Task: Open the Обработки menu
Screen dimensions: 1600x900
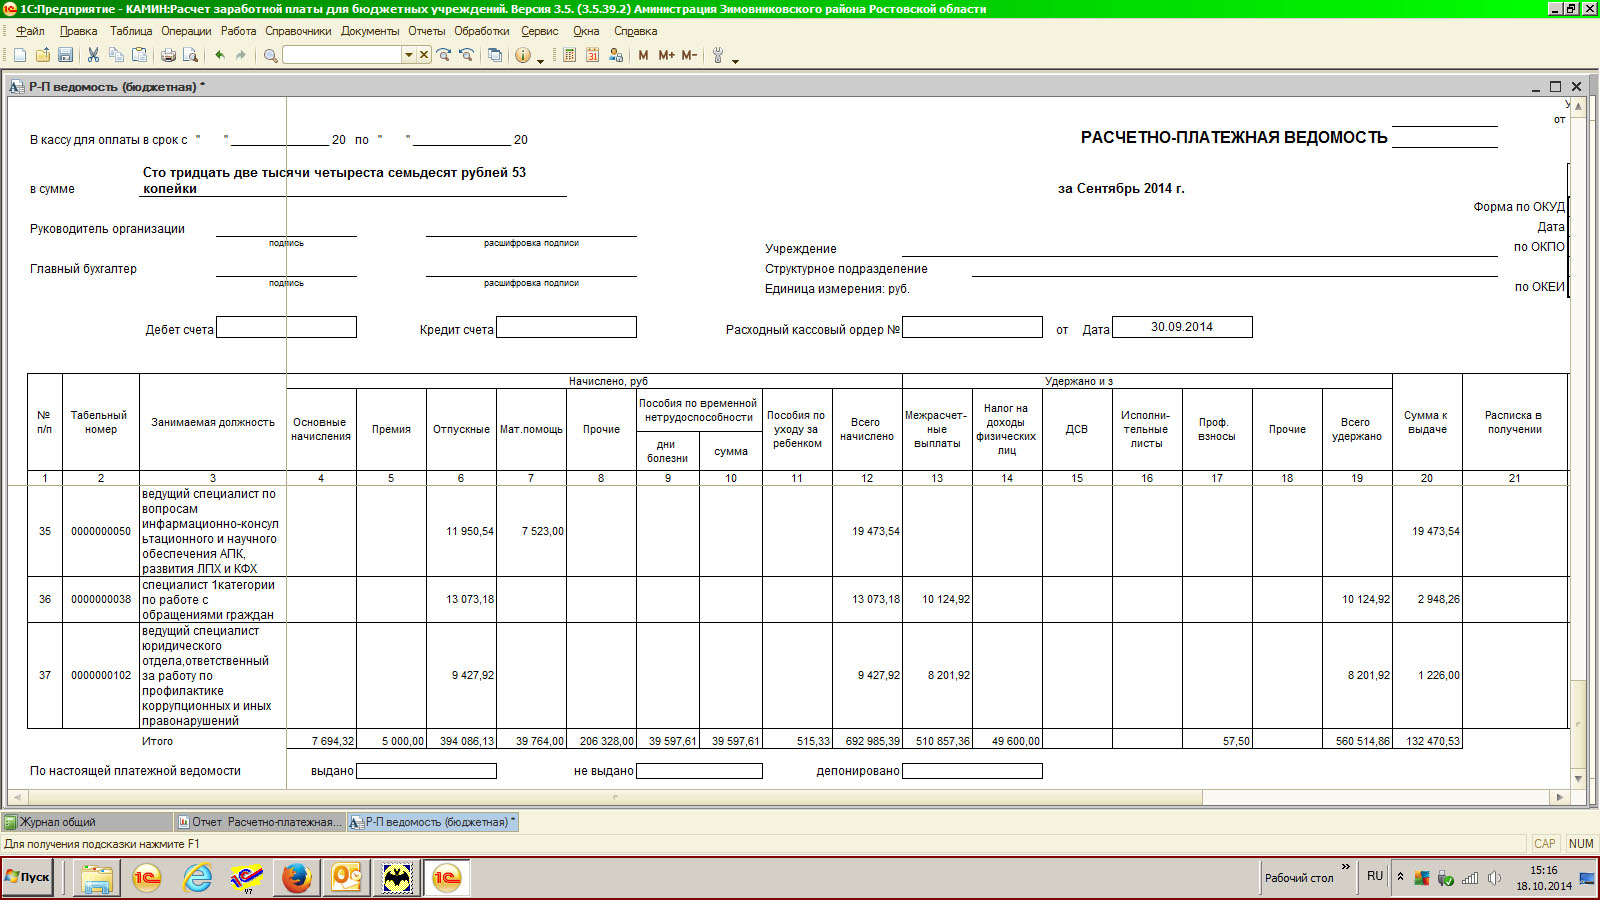Action: click(482, 31)
